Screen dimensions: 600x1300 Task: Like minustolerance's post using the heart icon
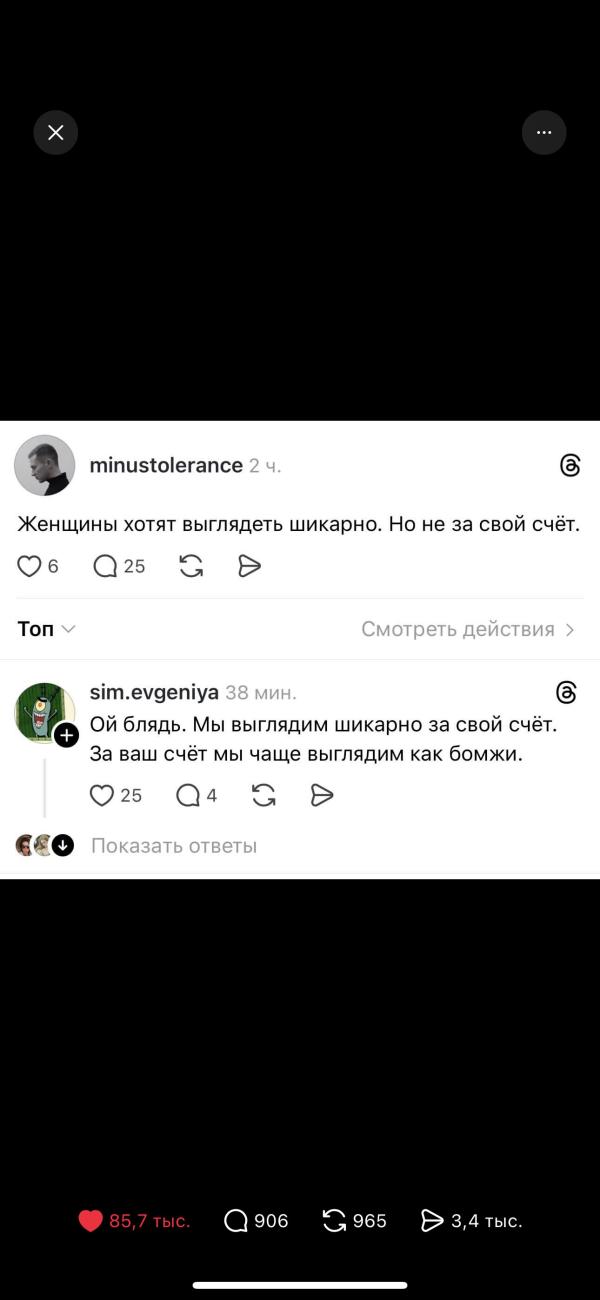pyautogui.click(x=28, y=566)
